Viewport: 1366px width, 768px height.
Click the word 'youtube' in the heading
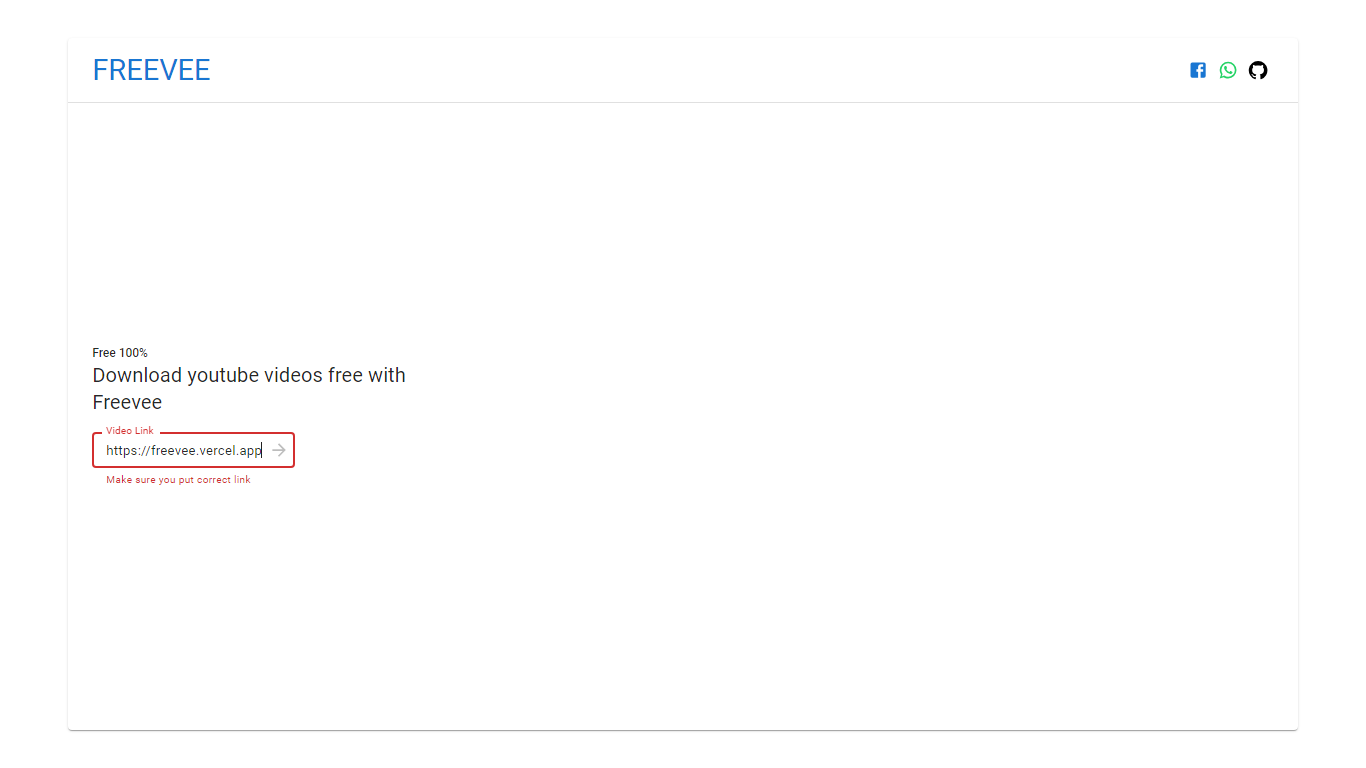pos(224,376)
